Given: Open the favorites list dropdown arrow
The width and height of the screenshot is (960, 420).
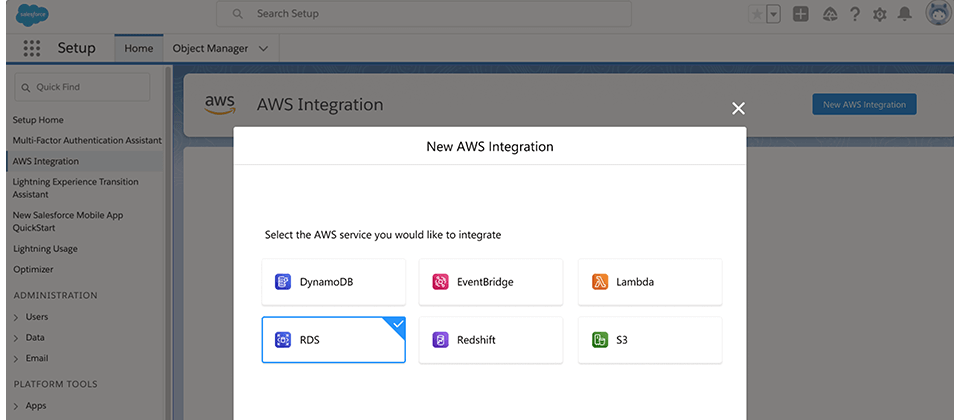Looking at the screenshot, I should coord(773,14).
